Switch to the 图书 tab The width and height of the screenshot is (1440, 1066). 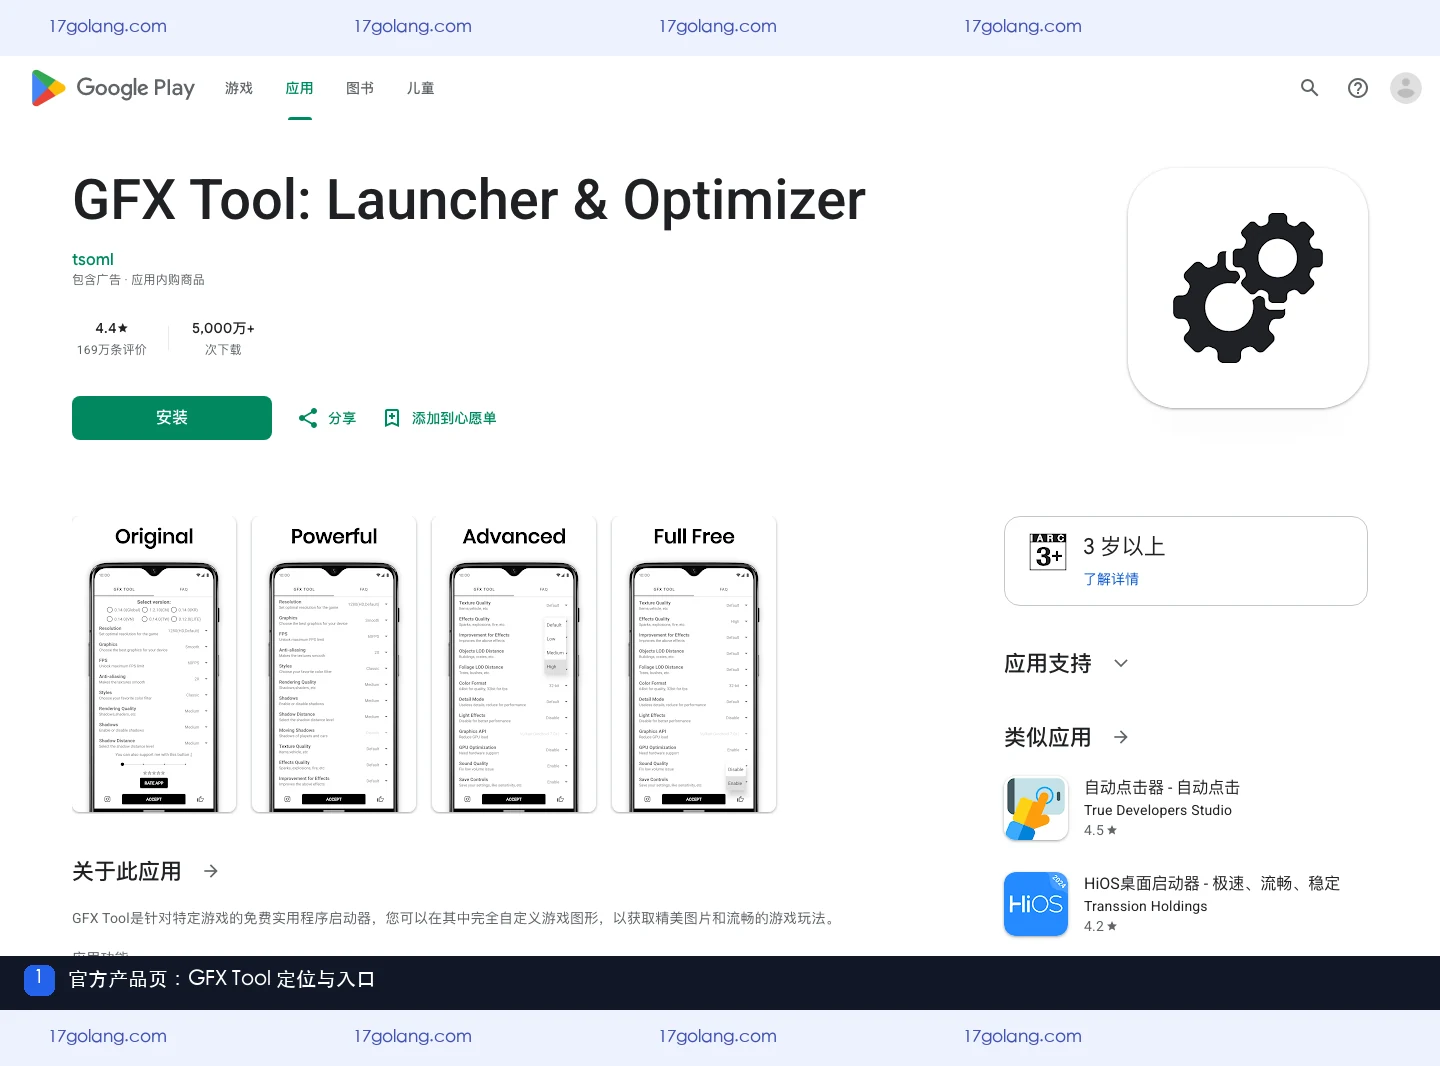point(360,88)
